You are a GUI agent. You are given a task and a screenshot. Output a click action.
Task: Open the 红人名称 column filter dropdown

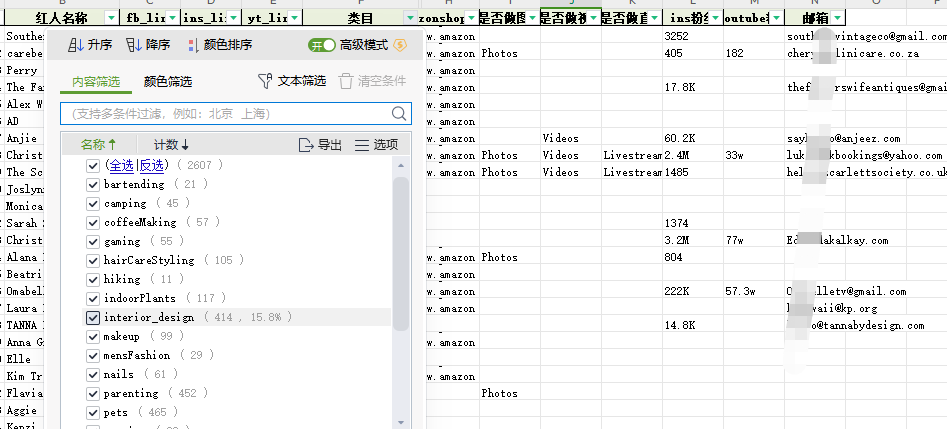click(109, 18)
